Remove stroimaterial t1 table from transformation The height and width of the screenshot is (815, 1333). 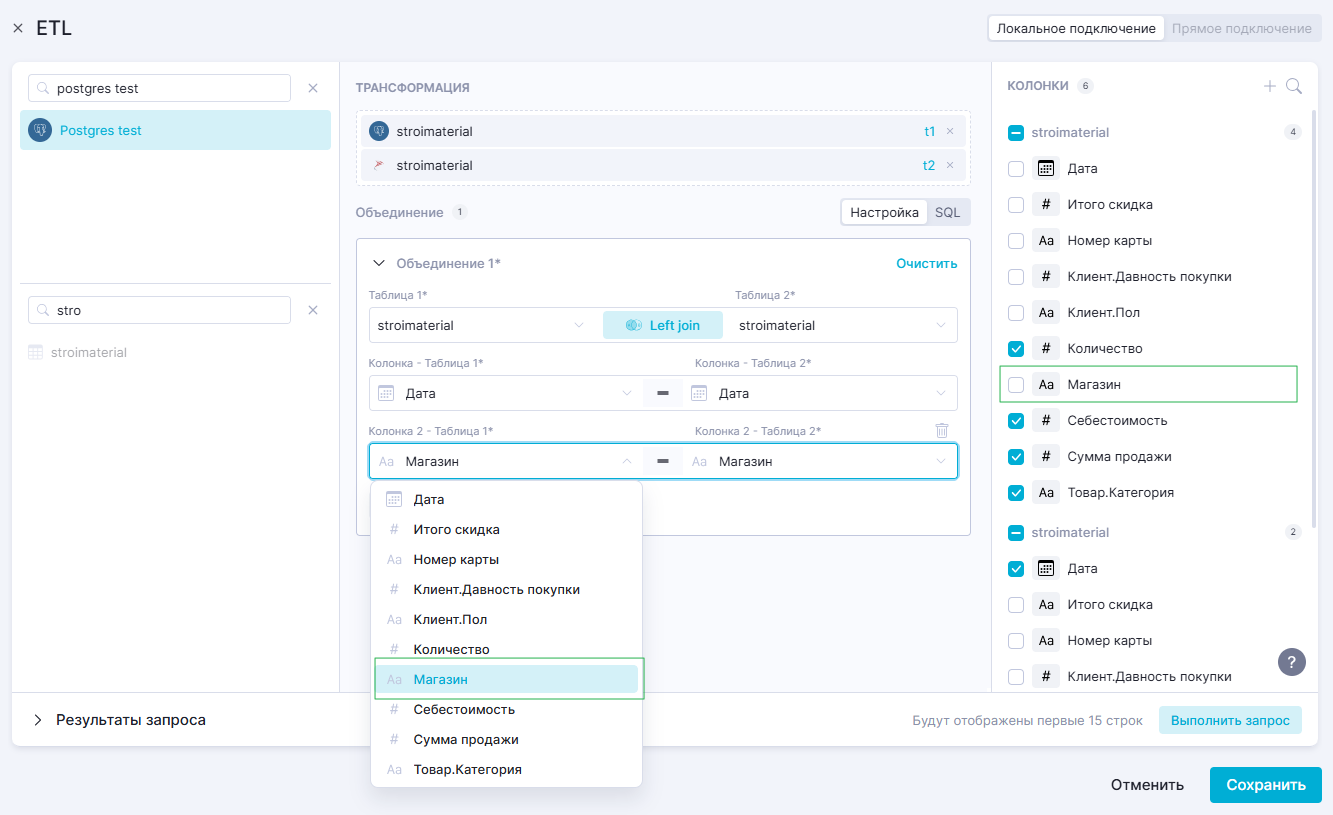(950, 131)
